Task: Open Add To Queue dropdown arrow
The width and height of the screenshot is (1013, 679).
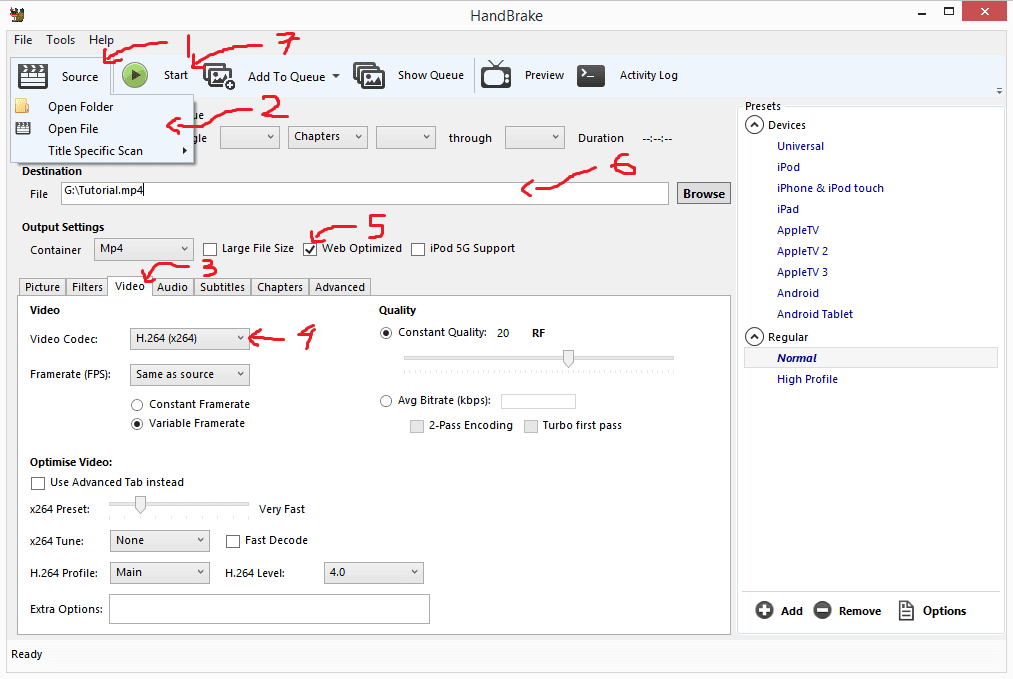Action: coord(336,76)
